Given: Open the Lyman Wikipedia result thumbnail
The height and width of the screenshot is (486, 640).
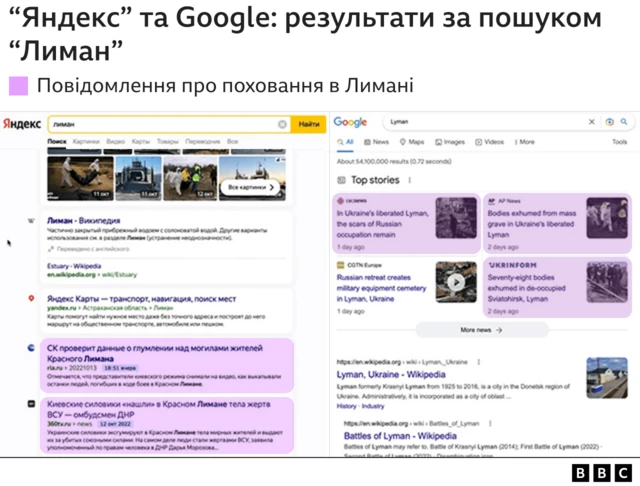Looking at the screenshot, I should (607, 378).
